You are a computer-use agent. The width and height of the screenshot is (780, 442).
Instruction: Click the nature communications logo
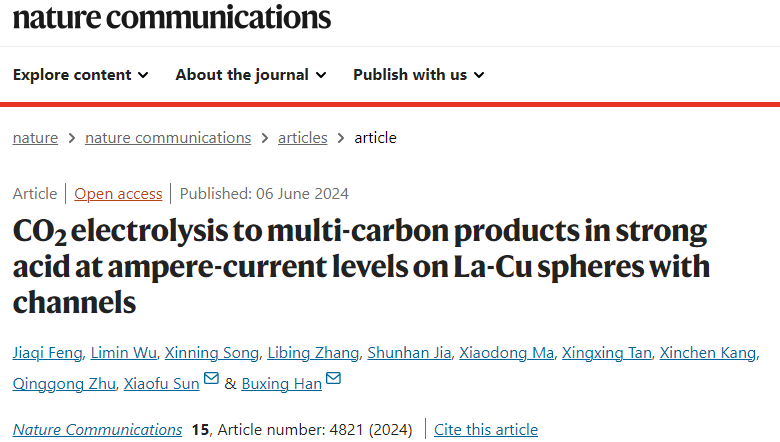tap(172, 17)
